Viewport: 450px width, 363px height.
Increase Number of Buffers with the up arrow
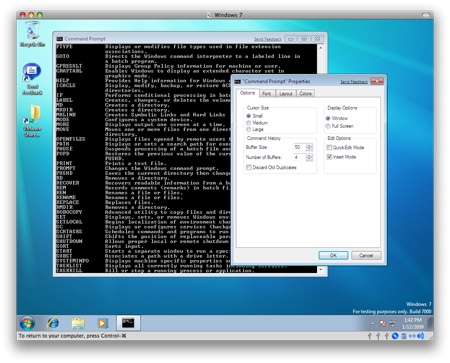[x=309, y=155]
